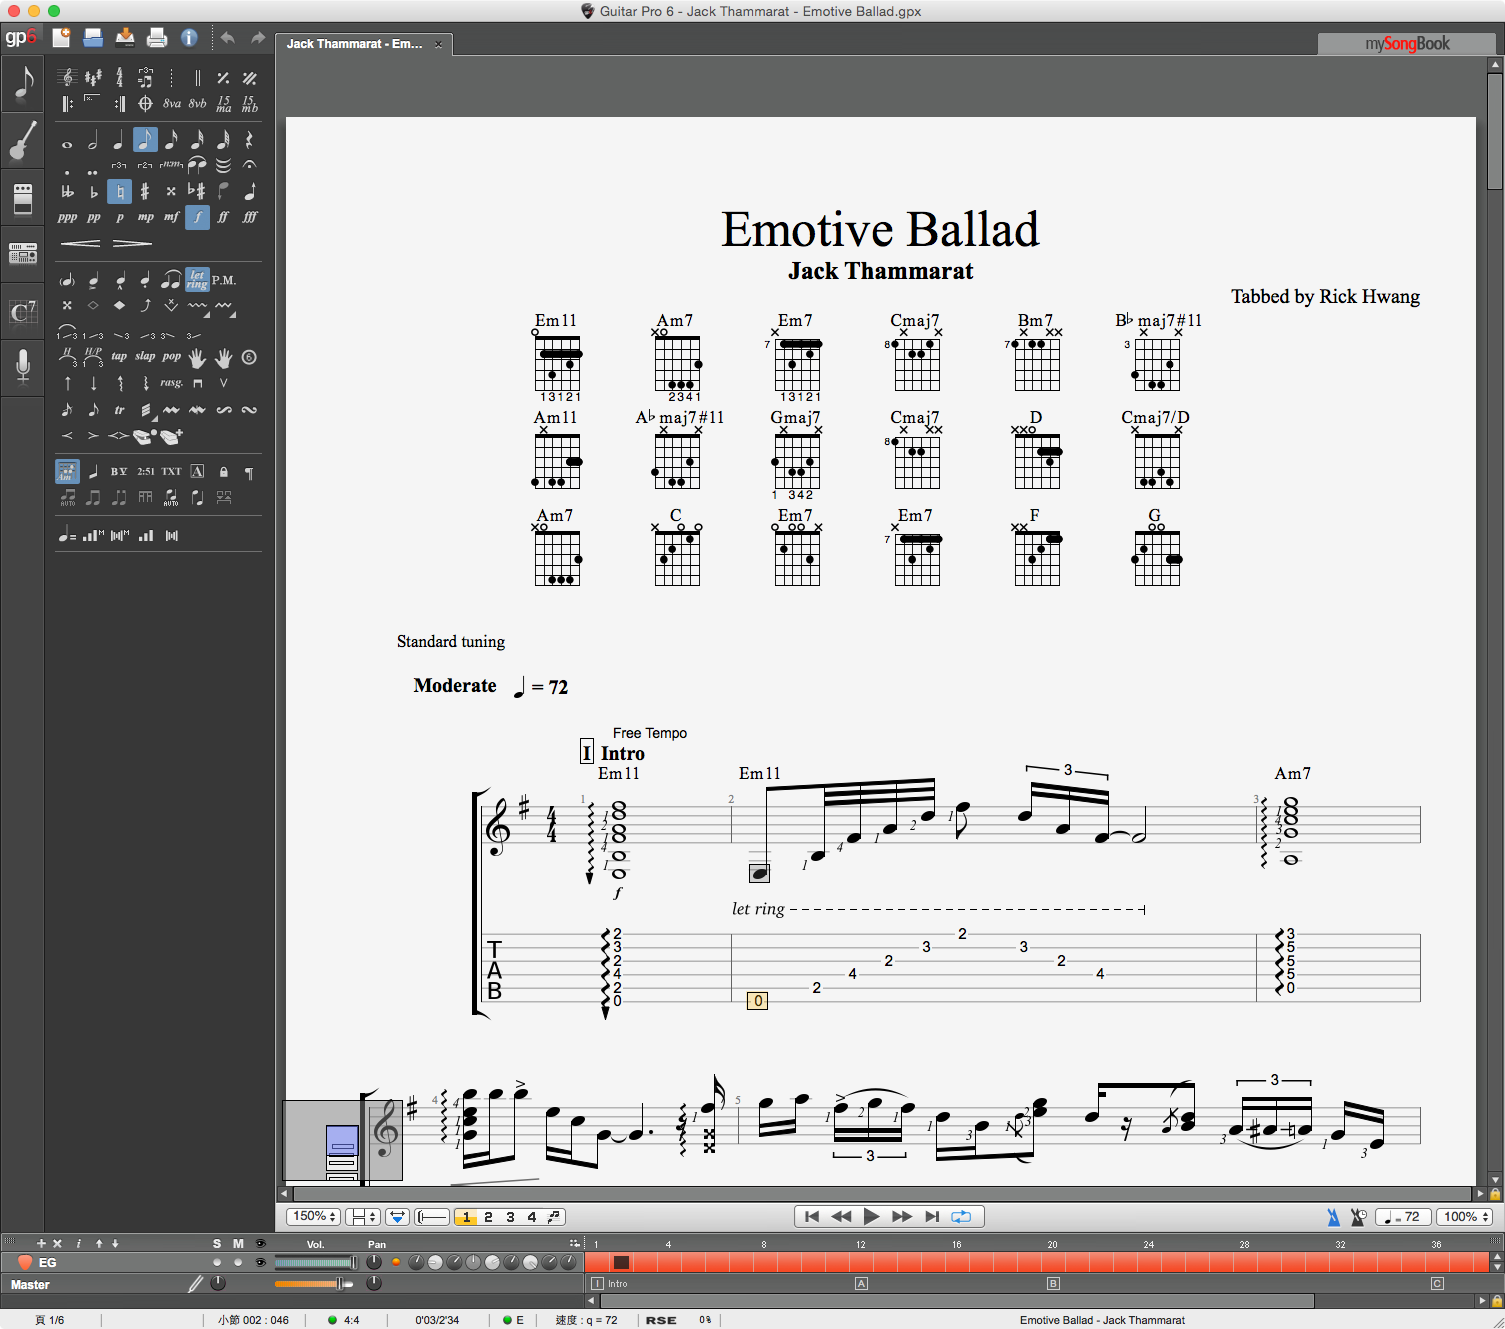Add a sharp accidental
Screen dimensions: 1505x1329
(145, 191)
